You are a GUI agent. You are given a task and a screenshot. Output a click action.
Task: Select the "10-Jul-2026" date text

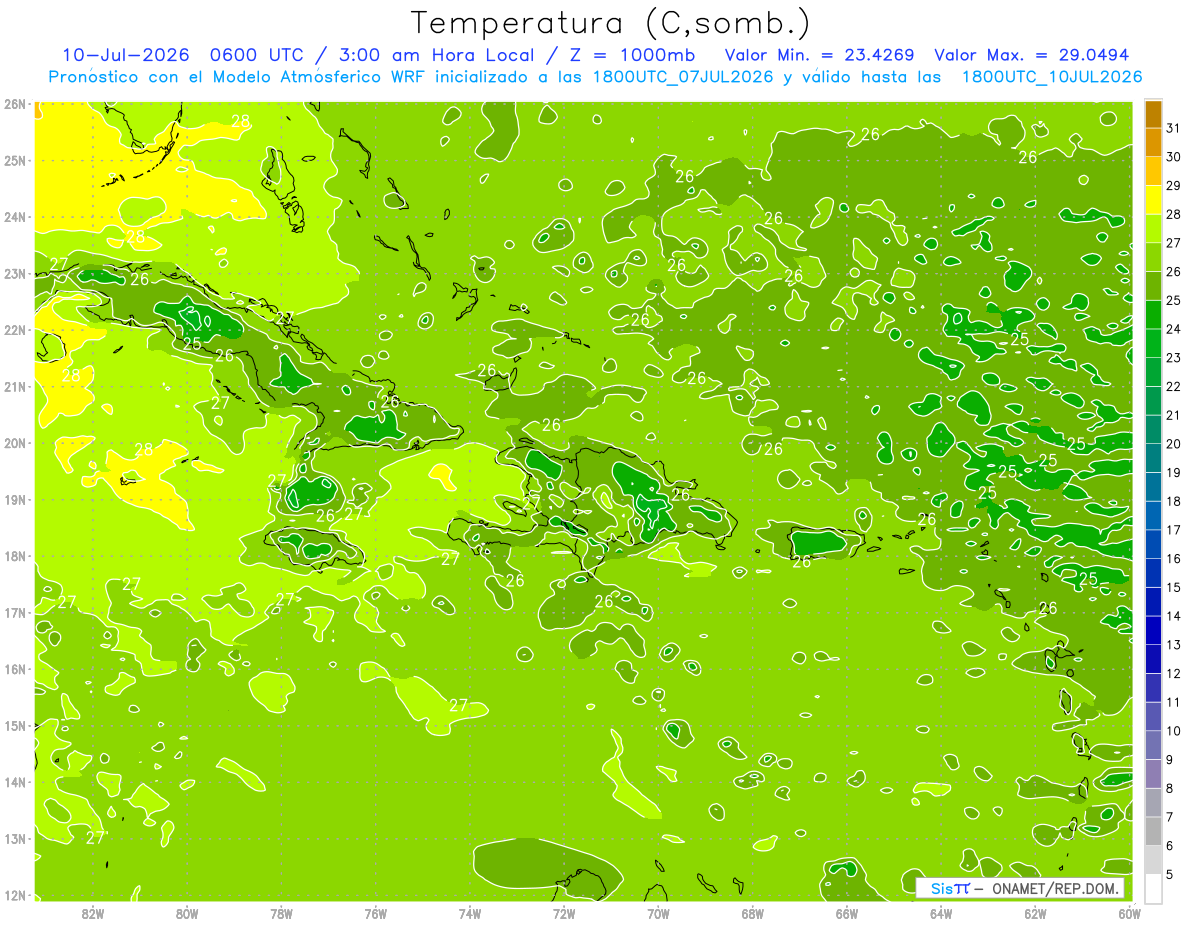point(126,55)
